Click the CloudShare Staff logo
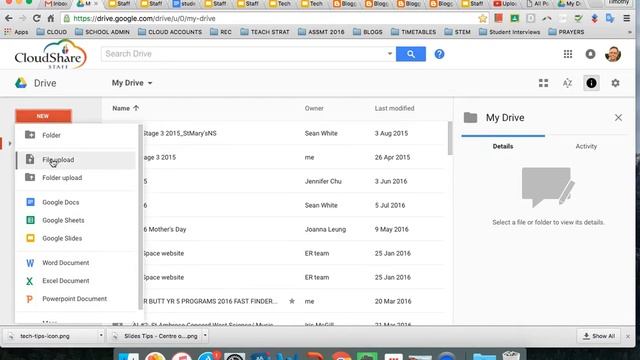 (51, 54)
